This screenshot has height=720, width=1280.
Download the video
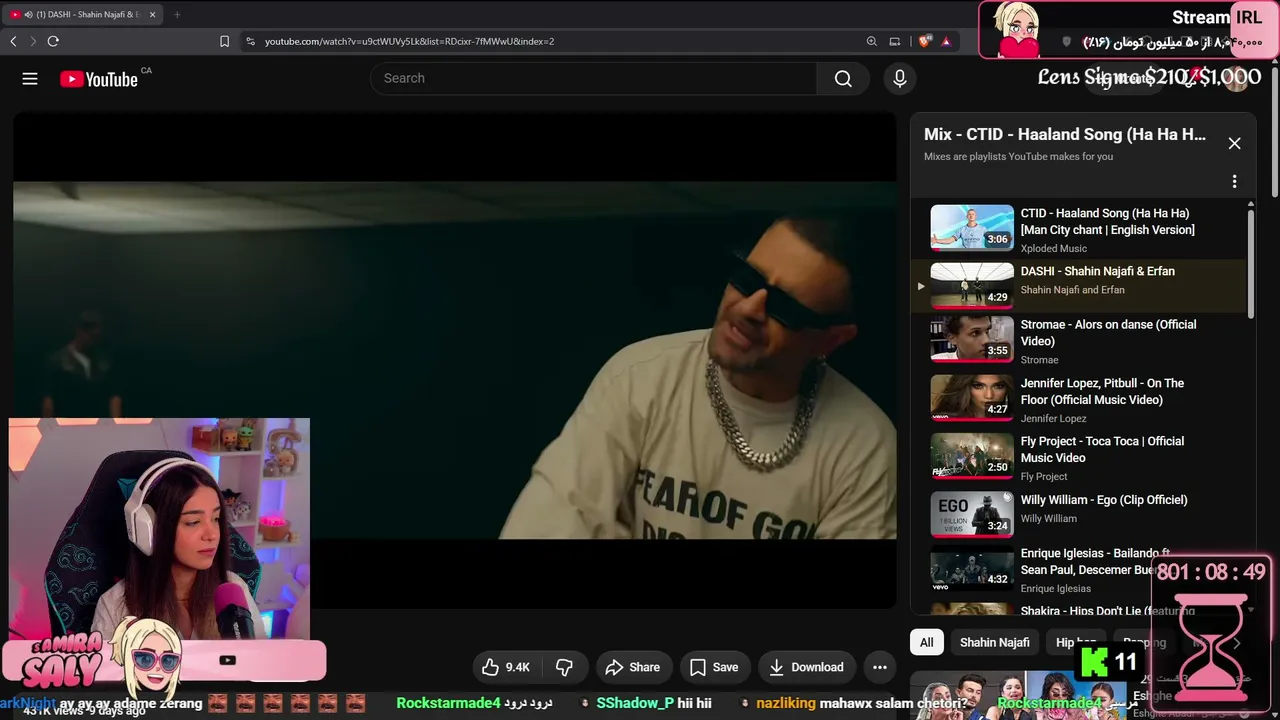806,667
